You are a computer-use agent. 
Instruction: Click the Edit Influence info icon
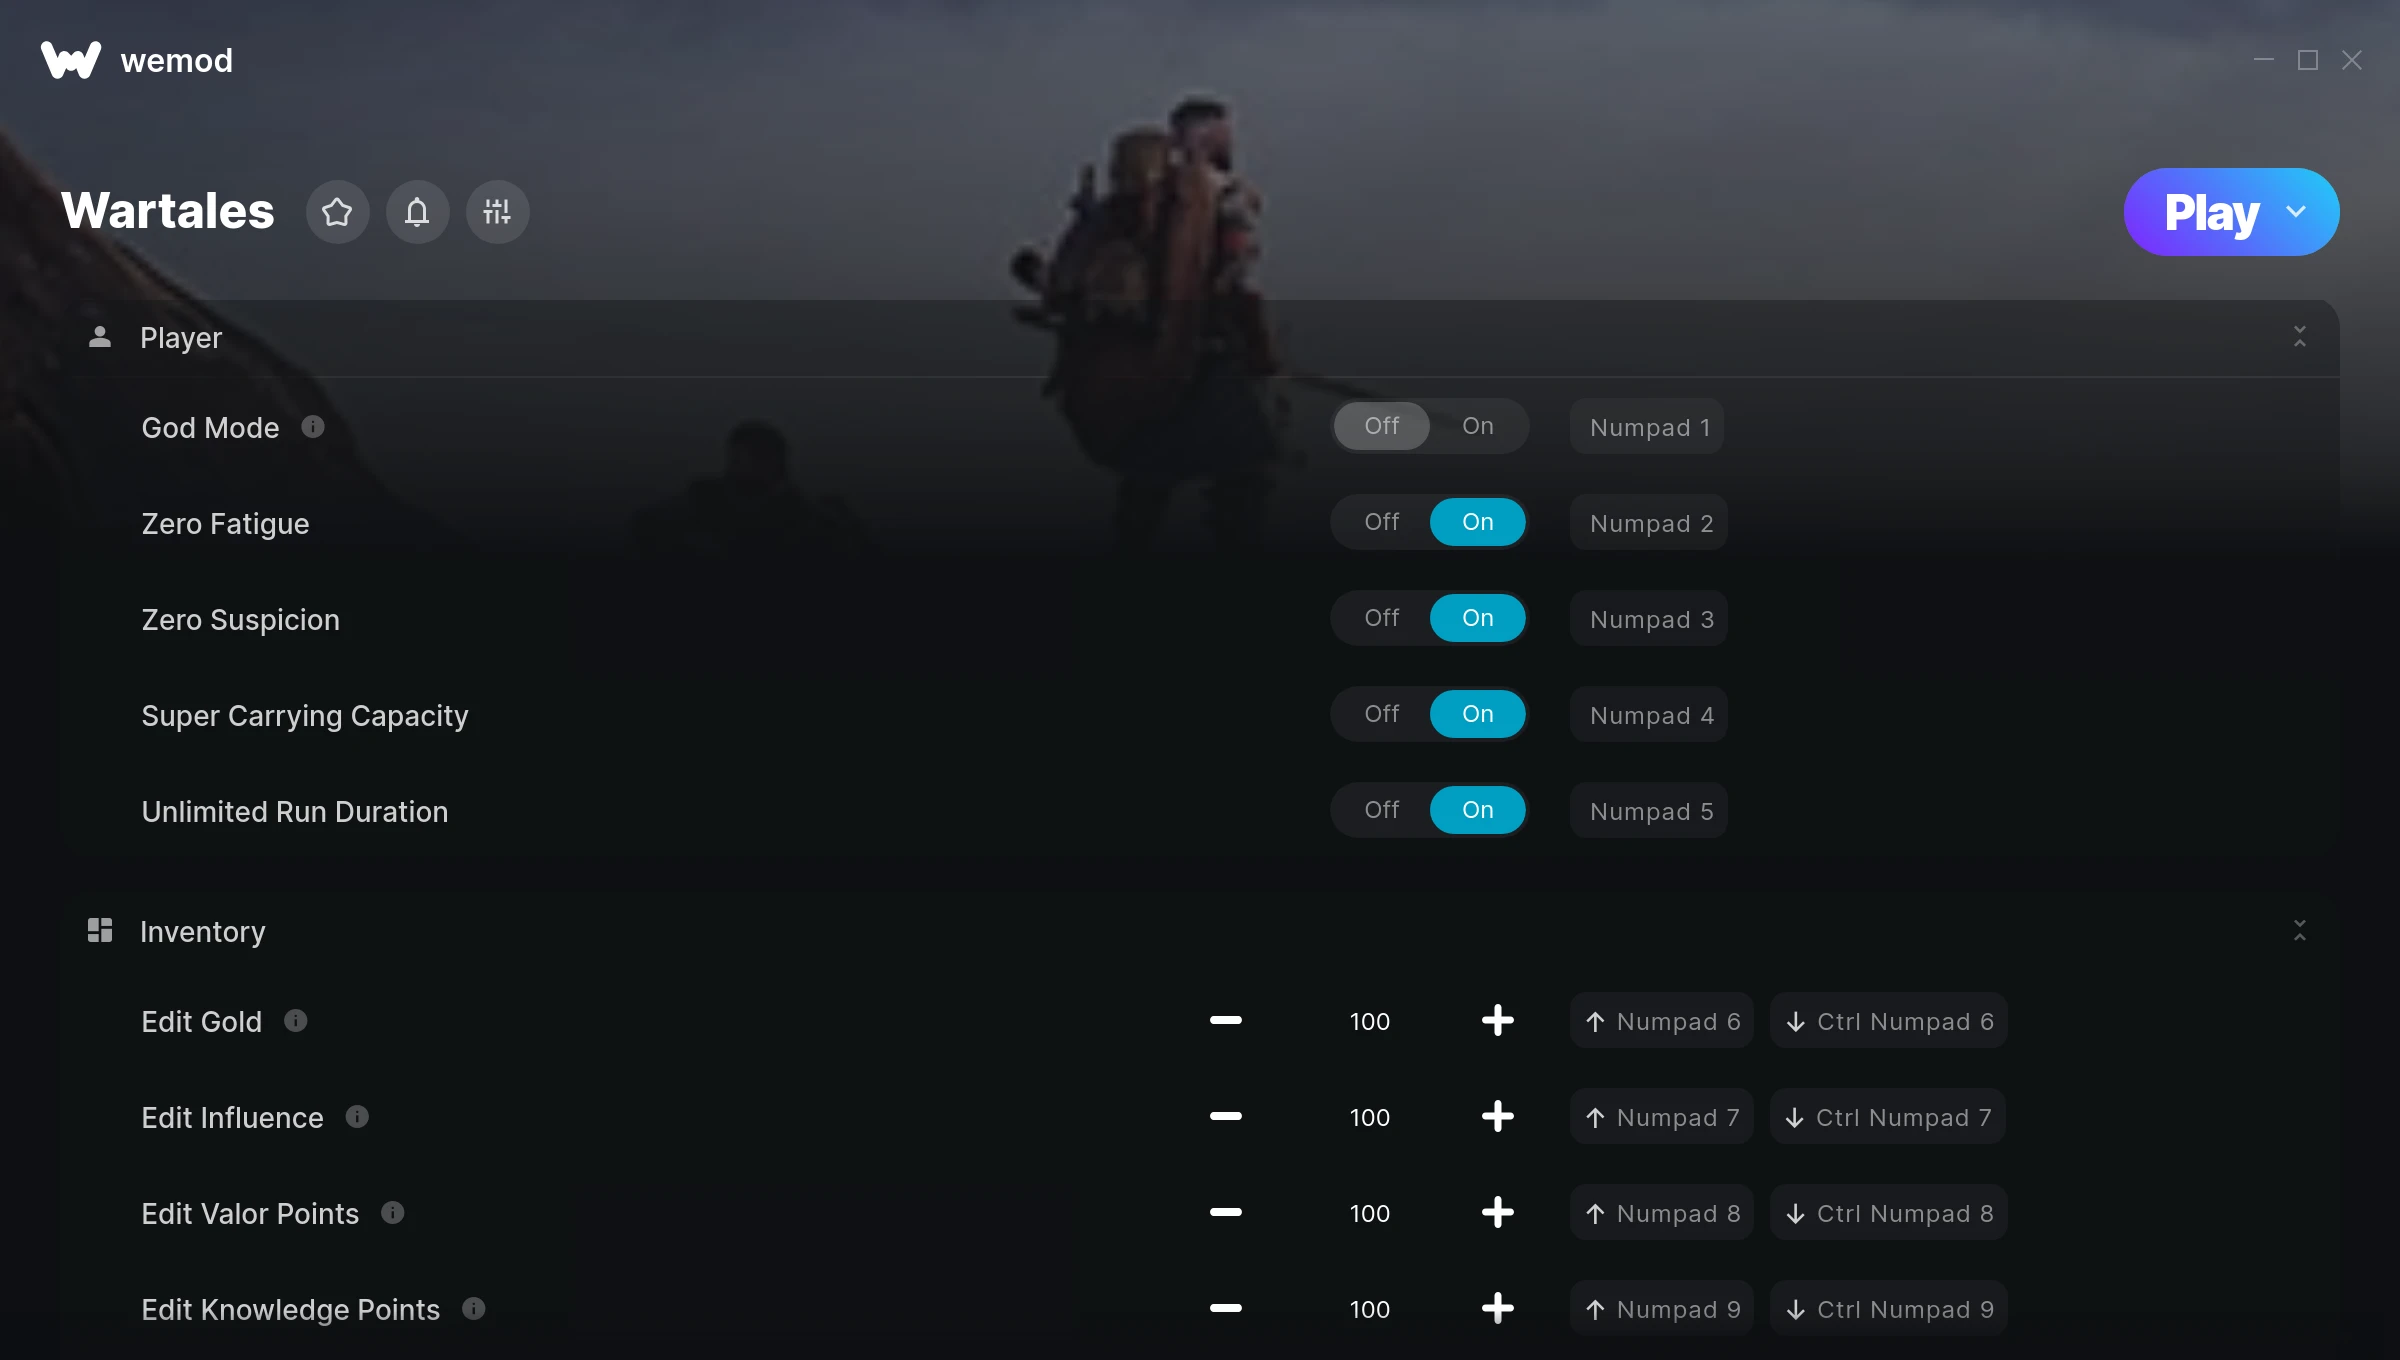point(357,1117)
